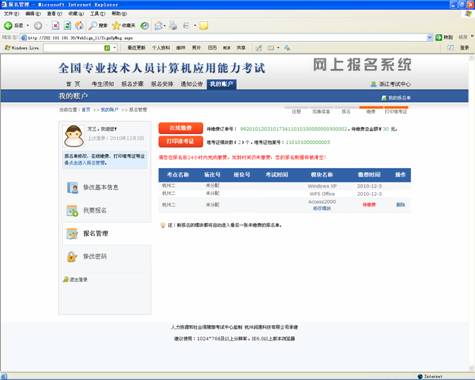
Task: Click the IE Back arrow button
Action: coord(8,26)
